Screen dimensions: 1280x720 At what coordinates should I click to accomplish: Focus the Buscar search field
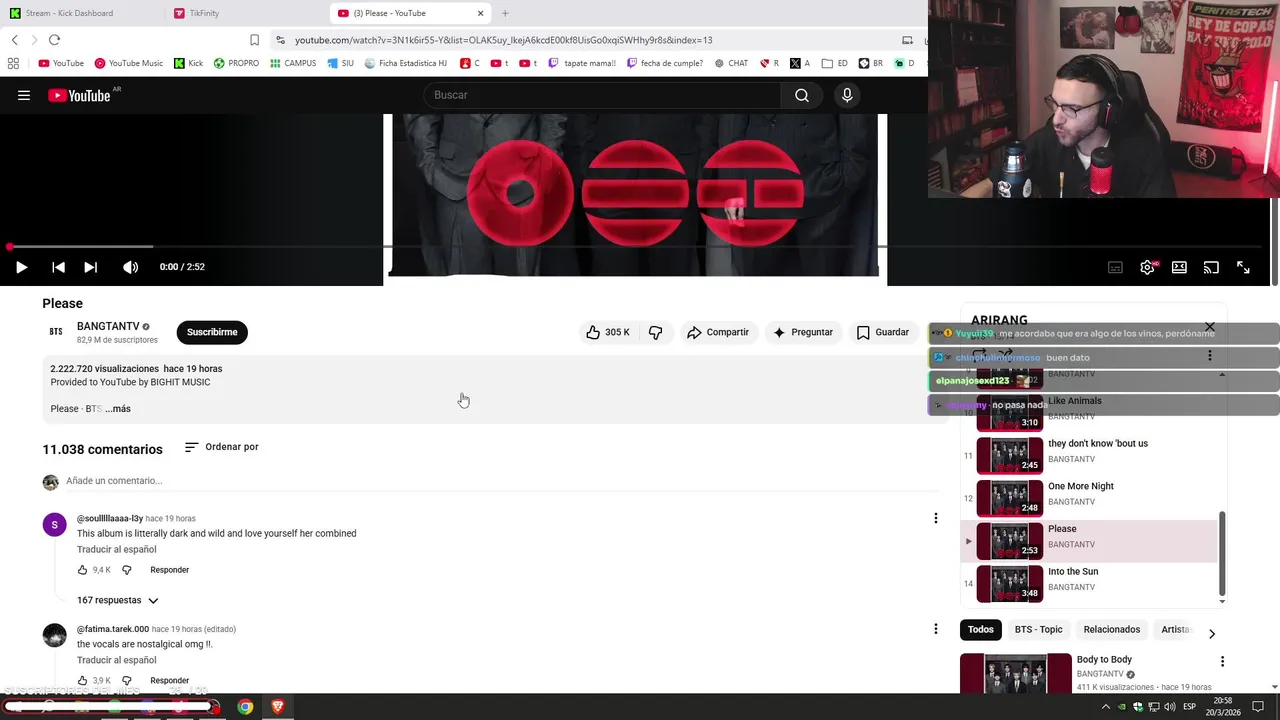coord(603,95)
